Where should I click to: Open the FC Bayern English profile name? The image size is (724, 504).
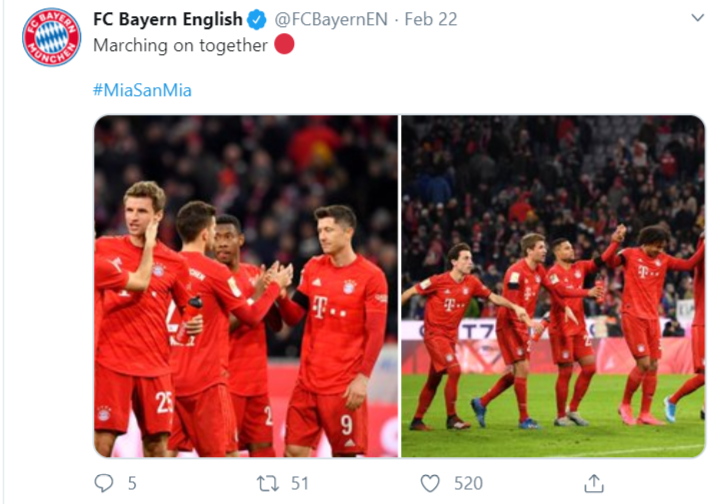[x=168, y=19]
